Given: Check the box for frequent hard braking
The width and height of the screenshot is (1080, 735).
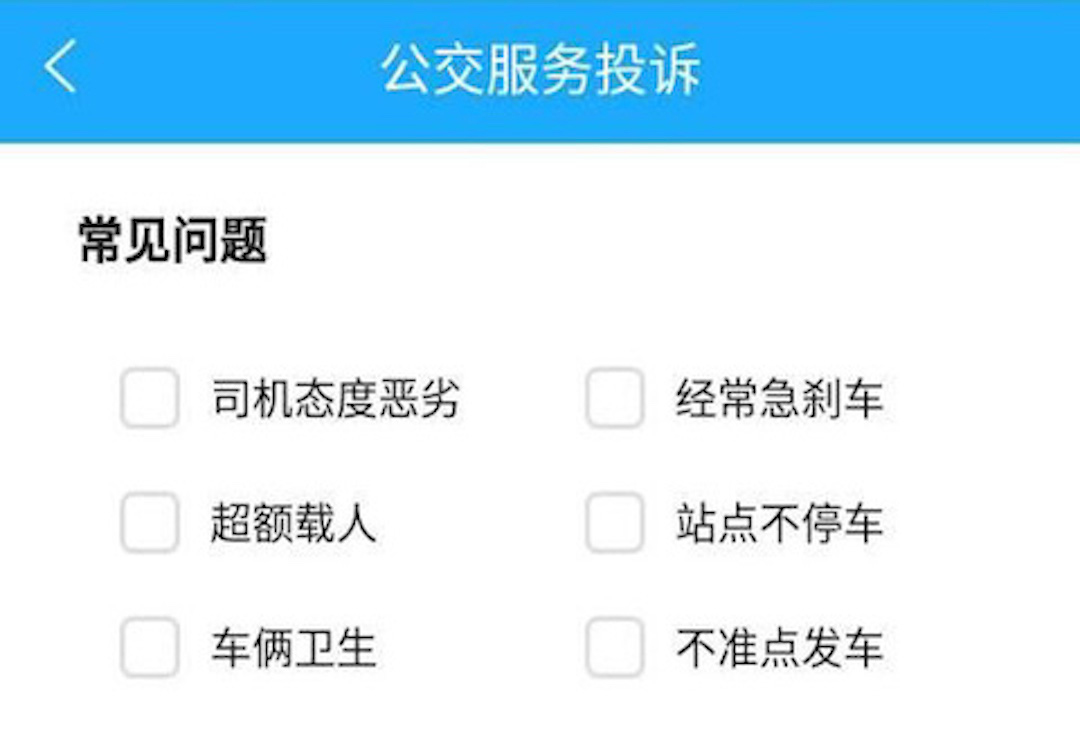Looking at the screenshot, I should 615,398.
